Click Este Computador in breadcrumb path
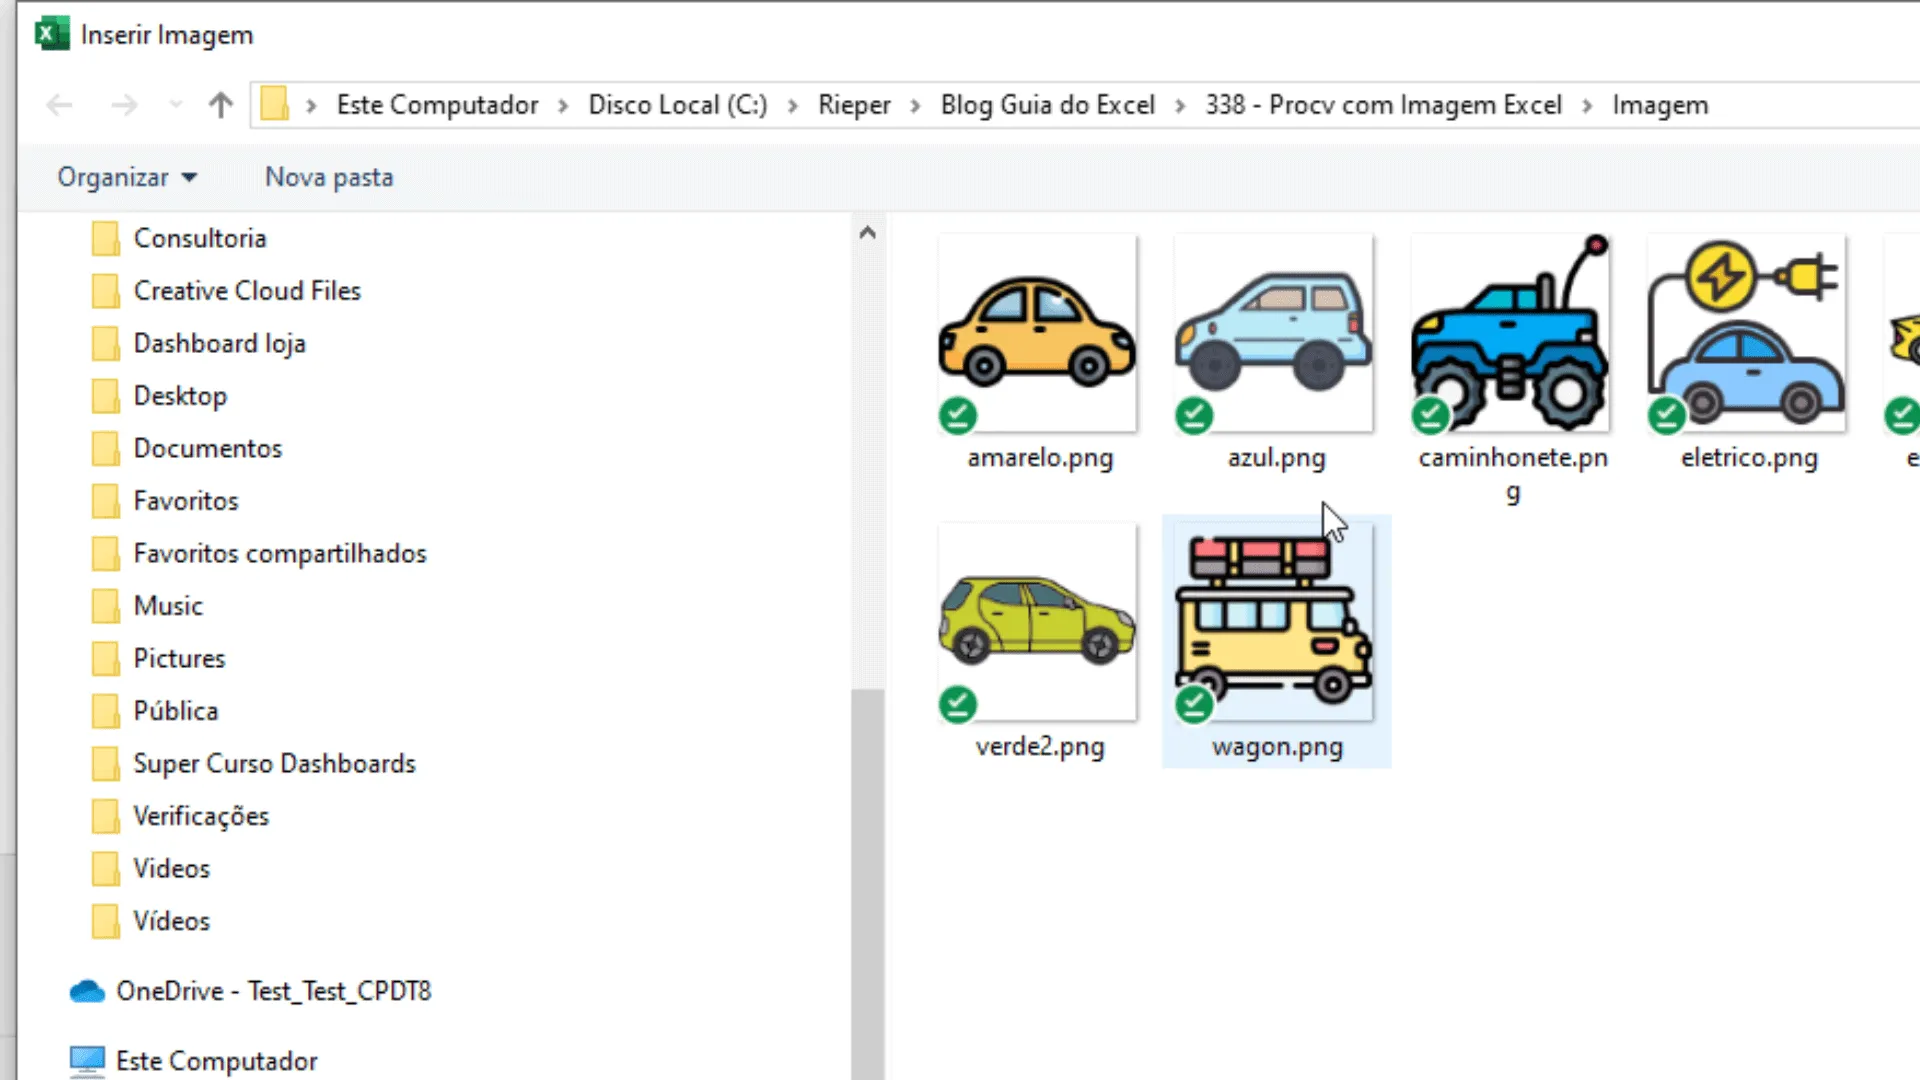Viewport: 1920px width, 1080px height. pos(437,105)
